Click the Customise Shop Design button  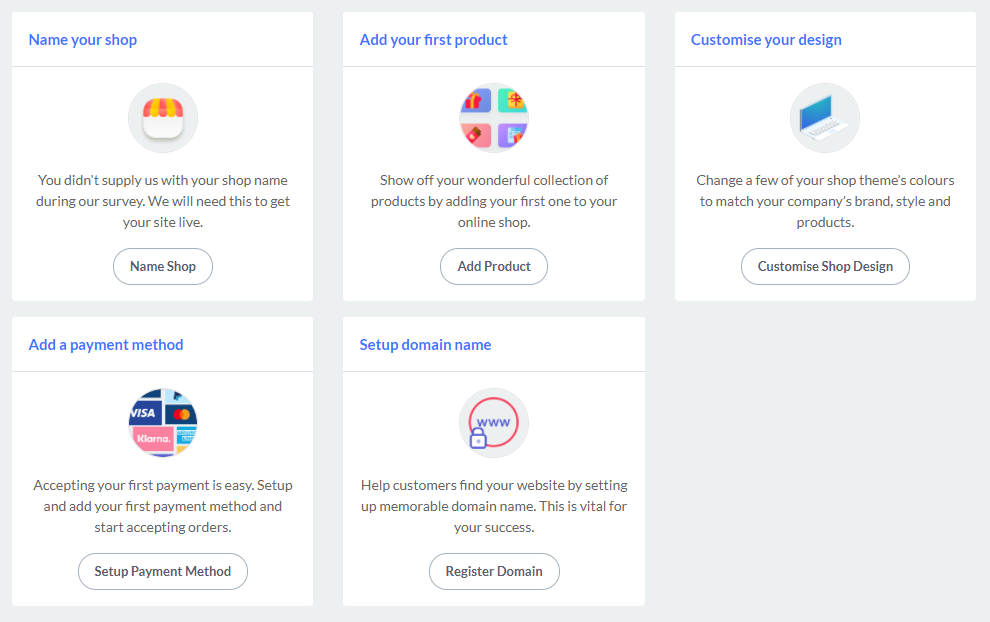(825, 266)
